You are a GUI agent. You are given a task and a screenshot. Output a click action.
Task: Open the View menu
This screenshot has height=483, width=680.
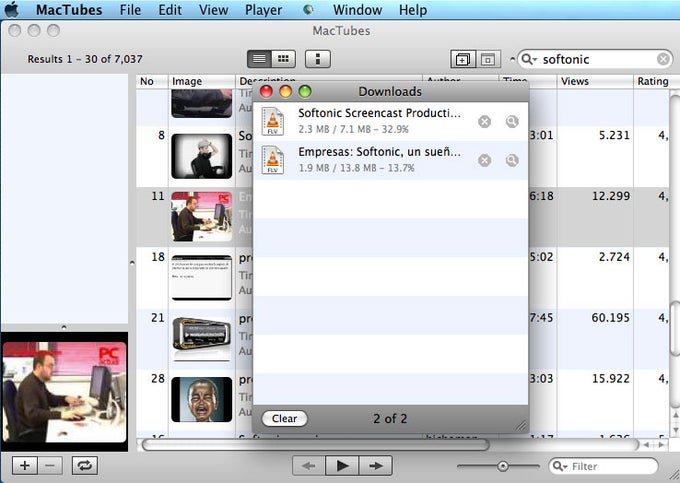(x=213, y=10)
